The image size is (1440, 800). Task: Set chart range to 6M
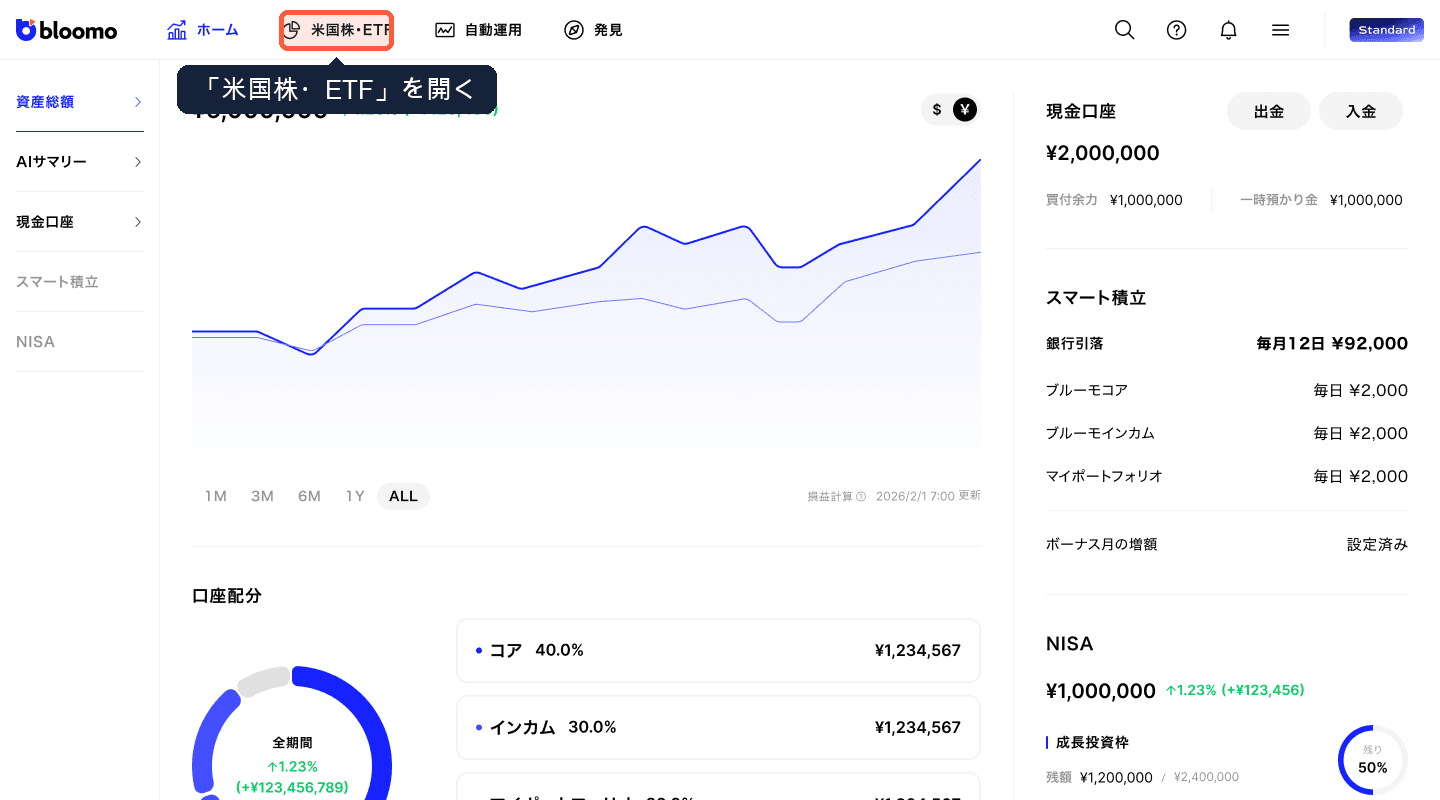309,496
